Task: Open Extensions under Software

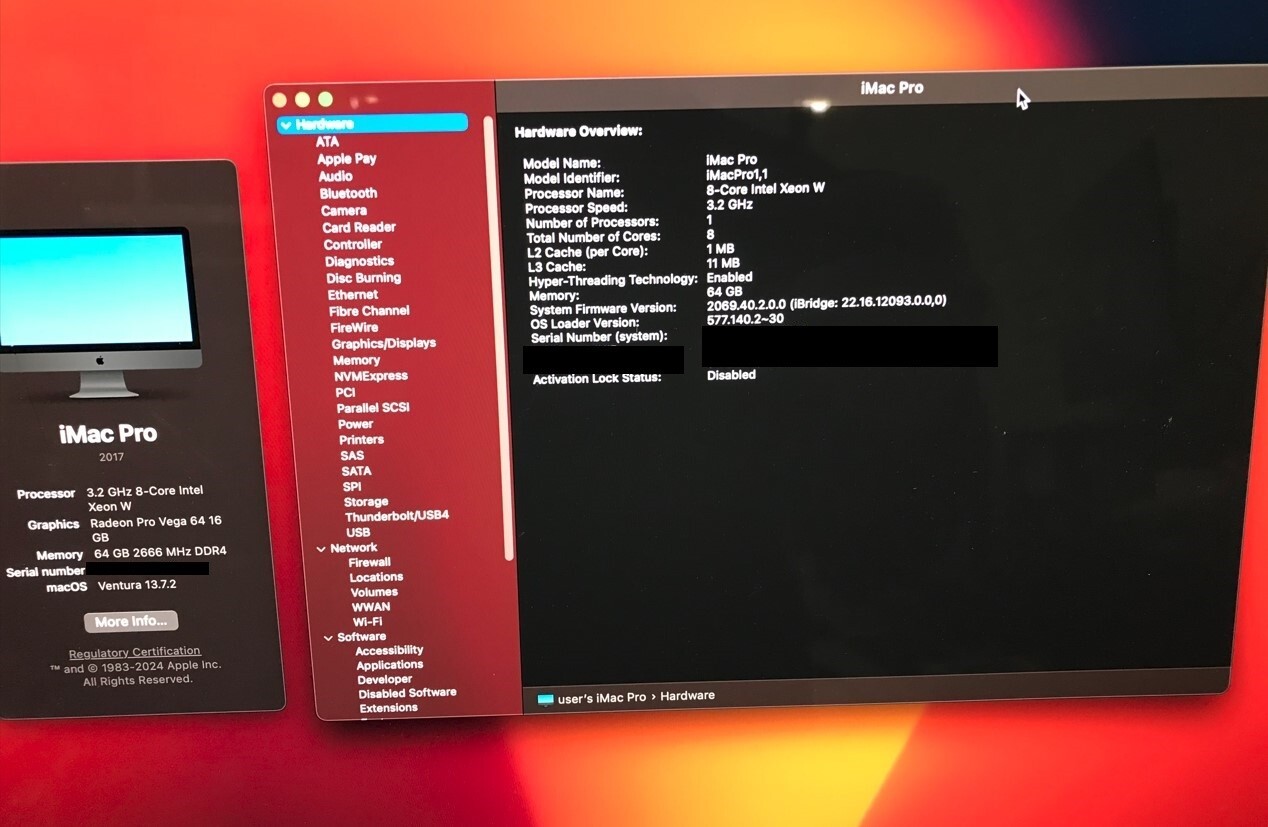Action: [388, 708]
